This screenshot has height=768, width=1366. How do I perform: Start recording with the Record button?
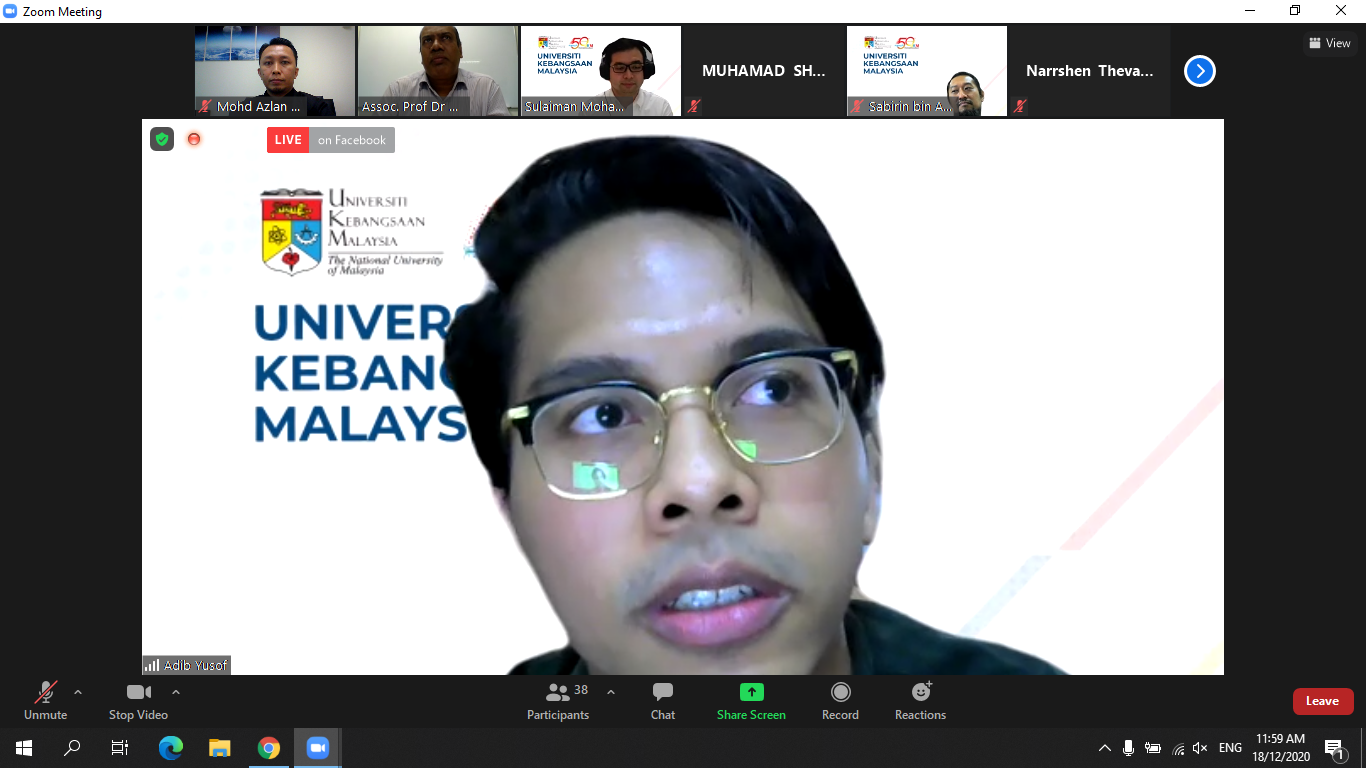pyautogui.click(x=840, y=701)
